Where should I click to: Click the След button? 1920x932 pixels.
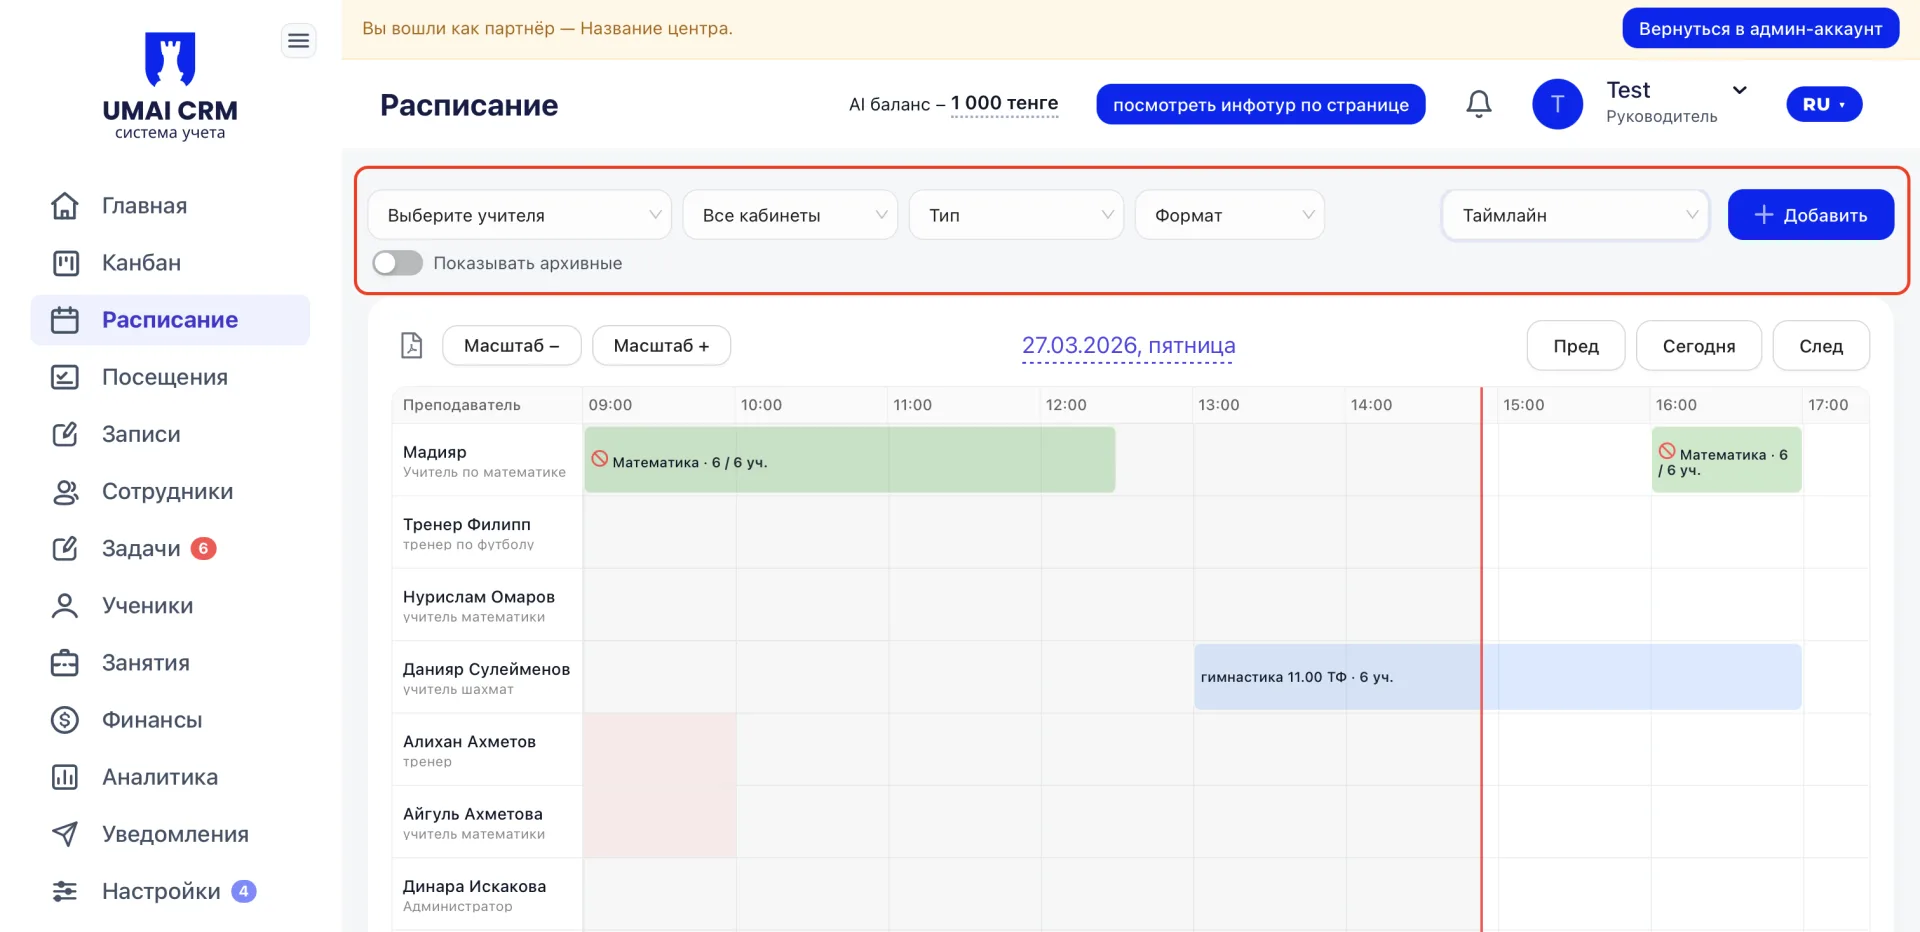click(1821, 346)
